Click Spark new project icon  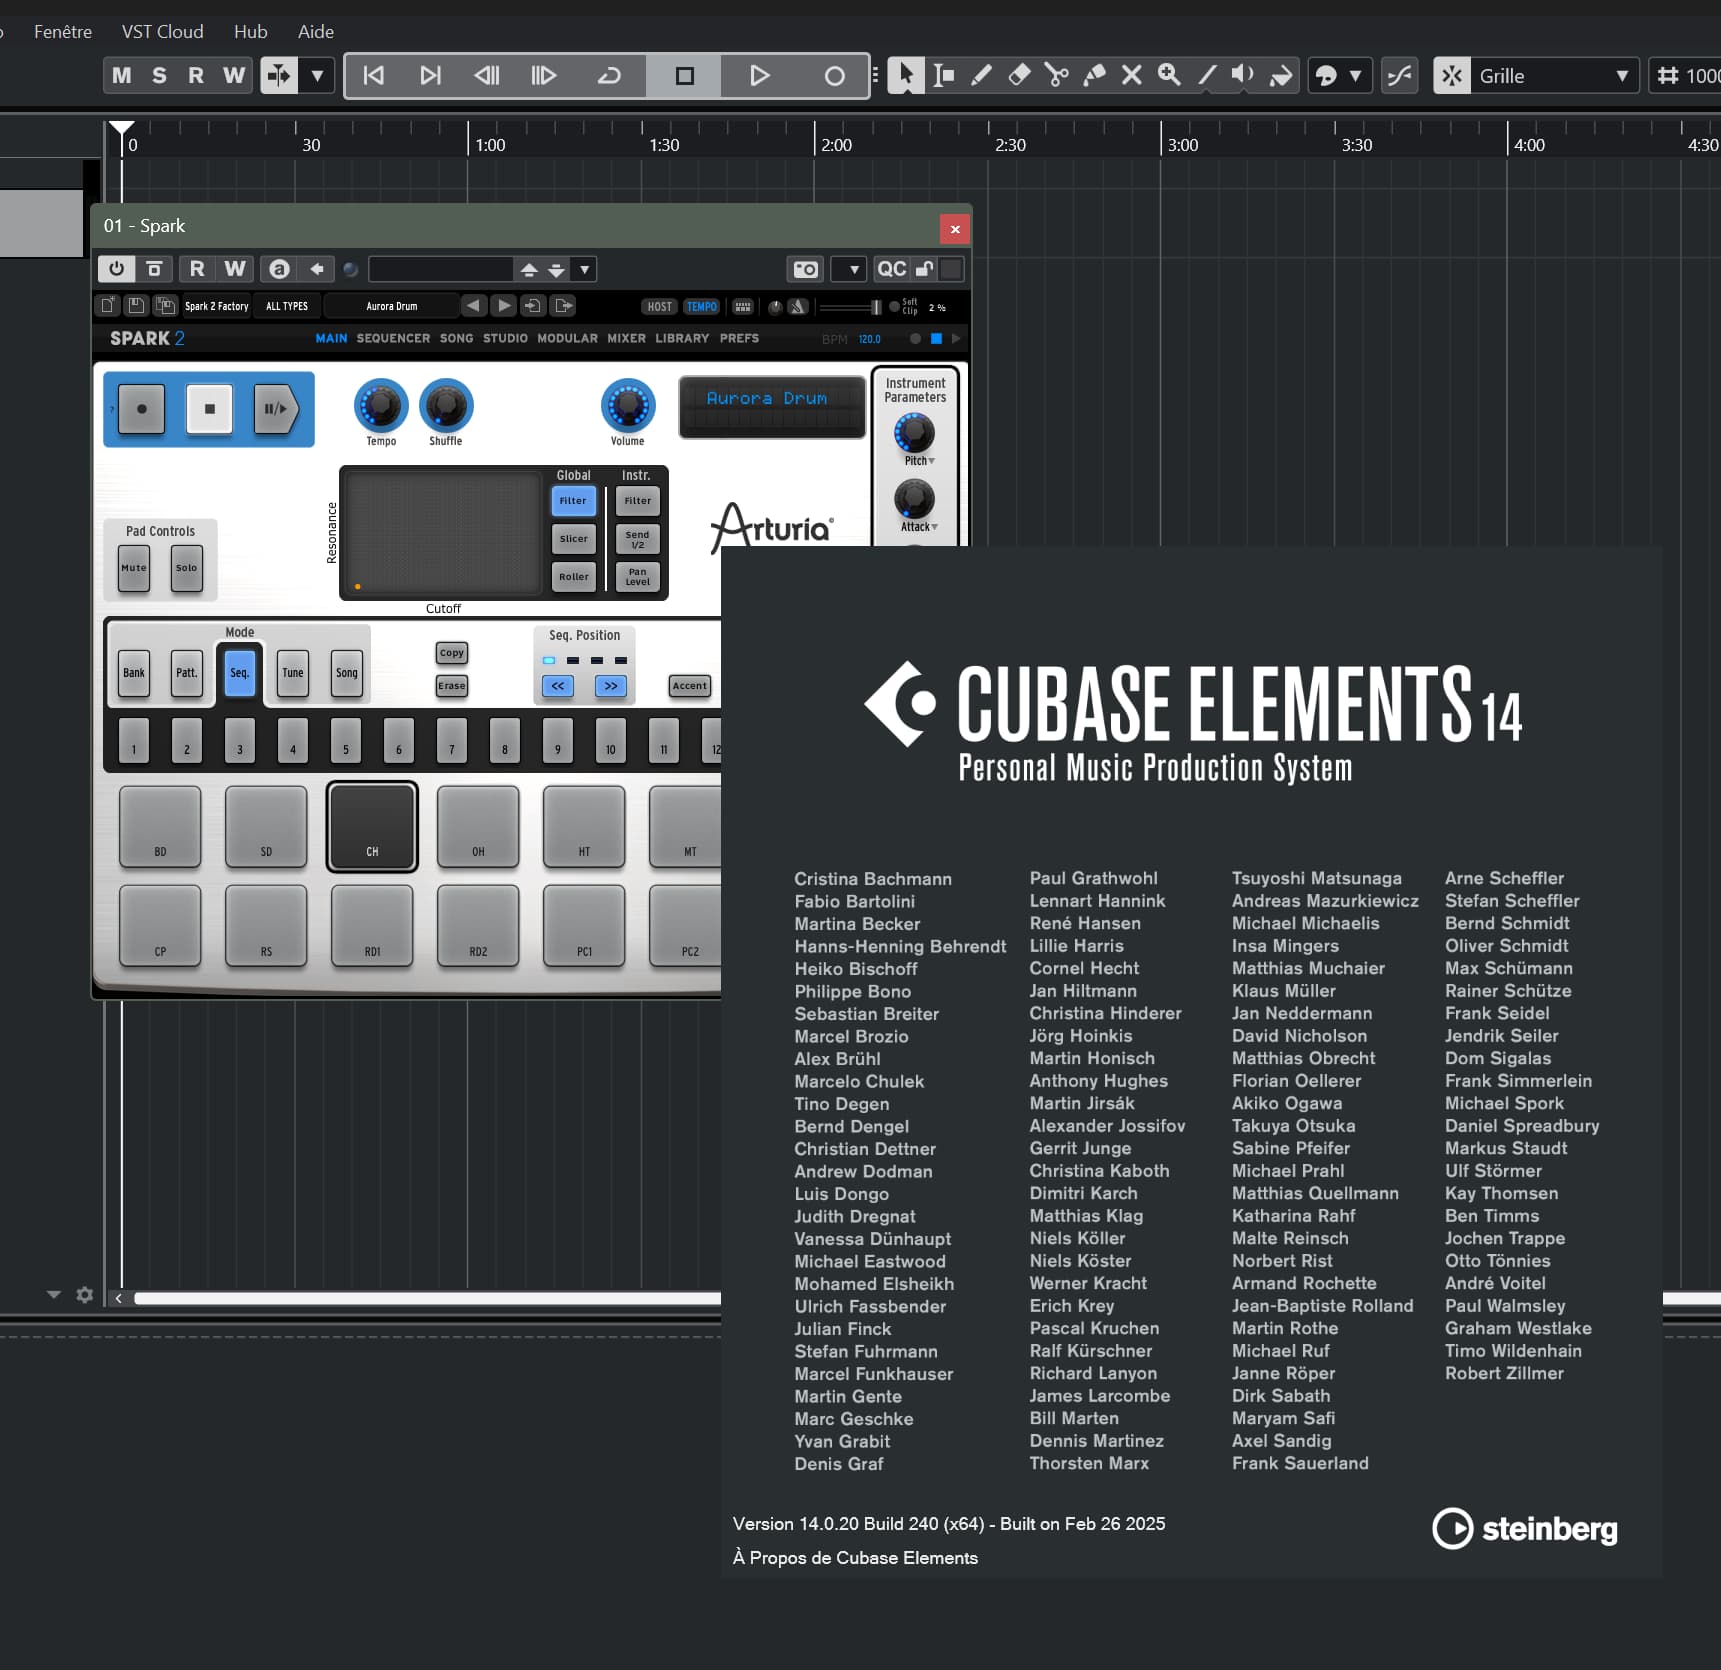pyautogui.click(x=107, y=305)
